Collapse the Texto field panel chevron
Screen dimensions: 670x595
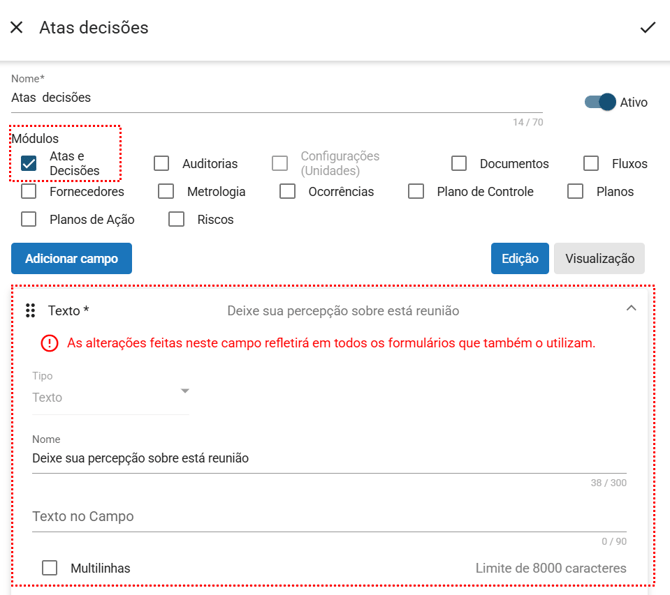click(631, 309)
